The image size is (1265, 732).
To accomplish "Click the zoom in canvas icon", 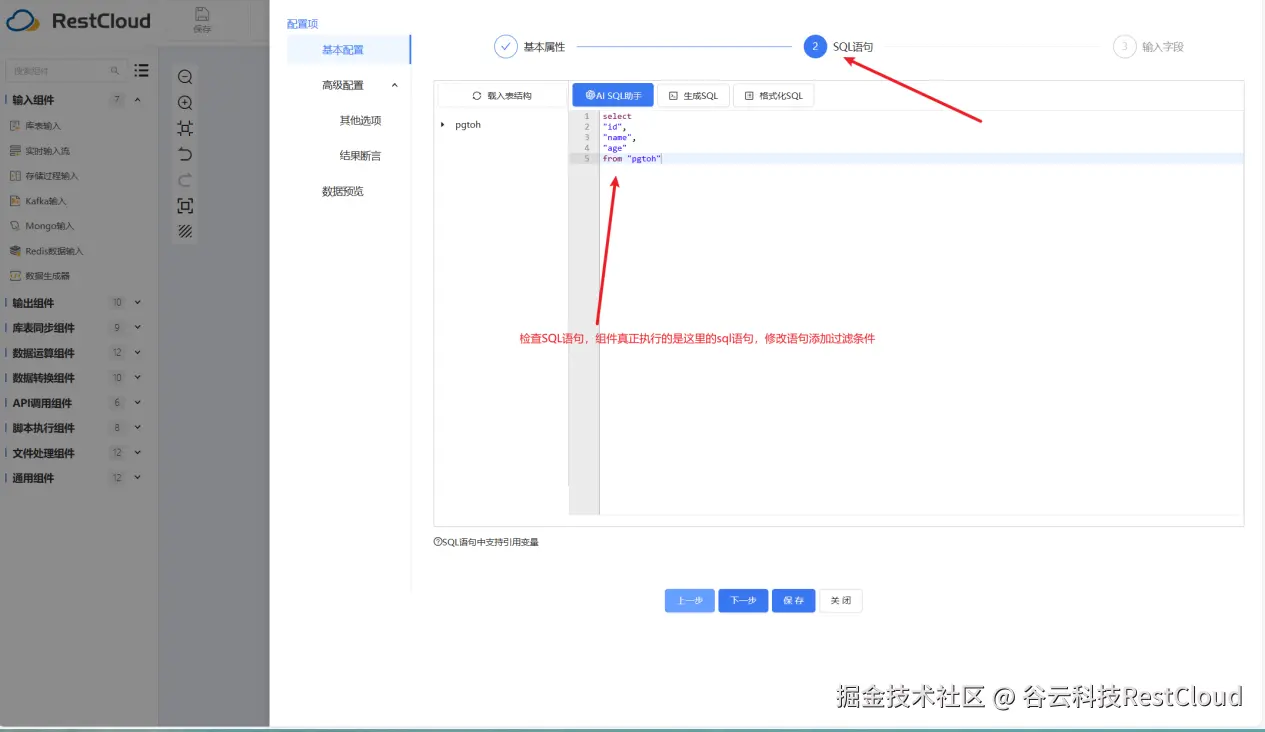I will pos(185,103).
